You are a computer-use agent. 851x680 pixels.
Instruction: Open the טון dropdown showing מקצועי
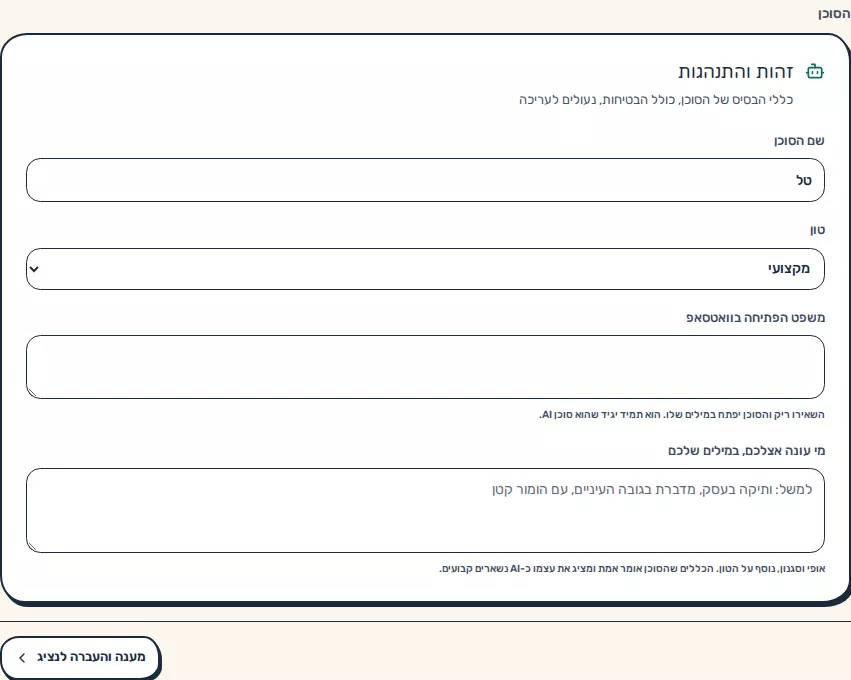coord(426,269)
